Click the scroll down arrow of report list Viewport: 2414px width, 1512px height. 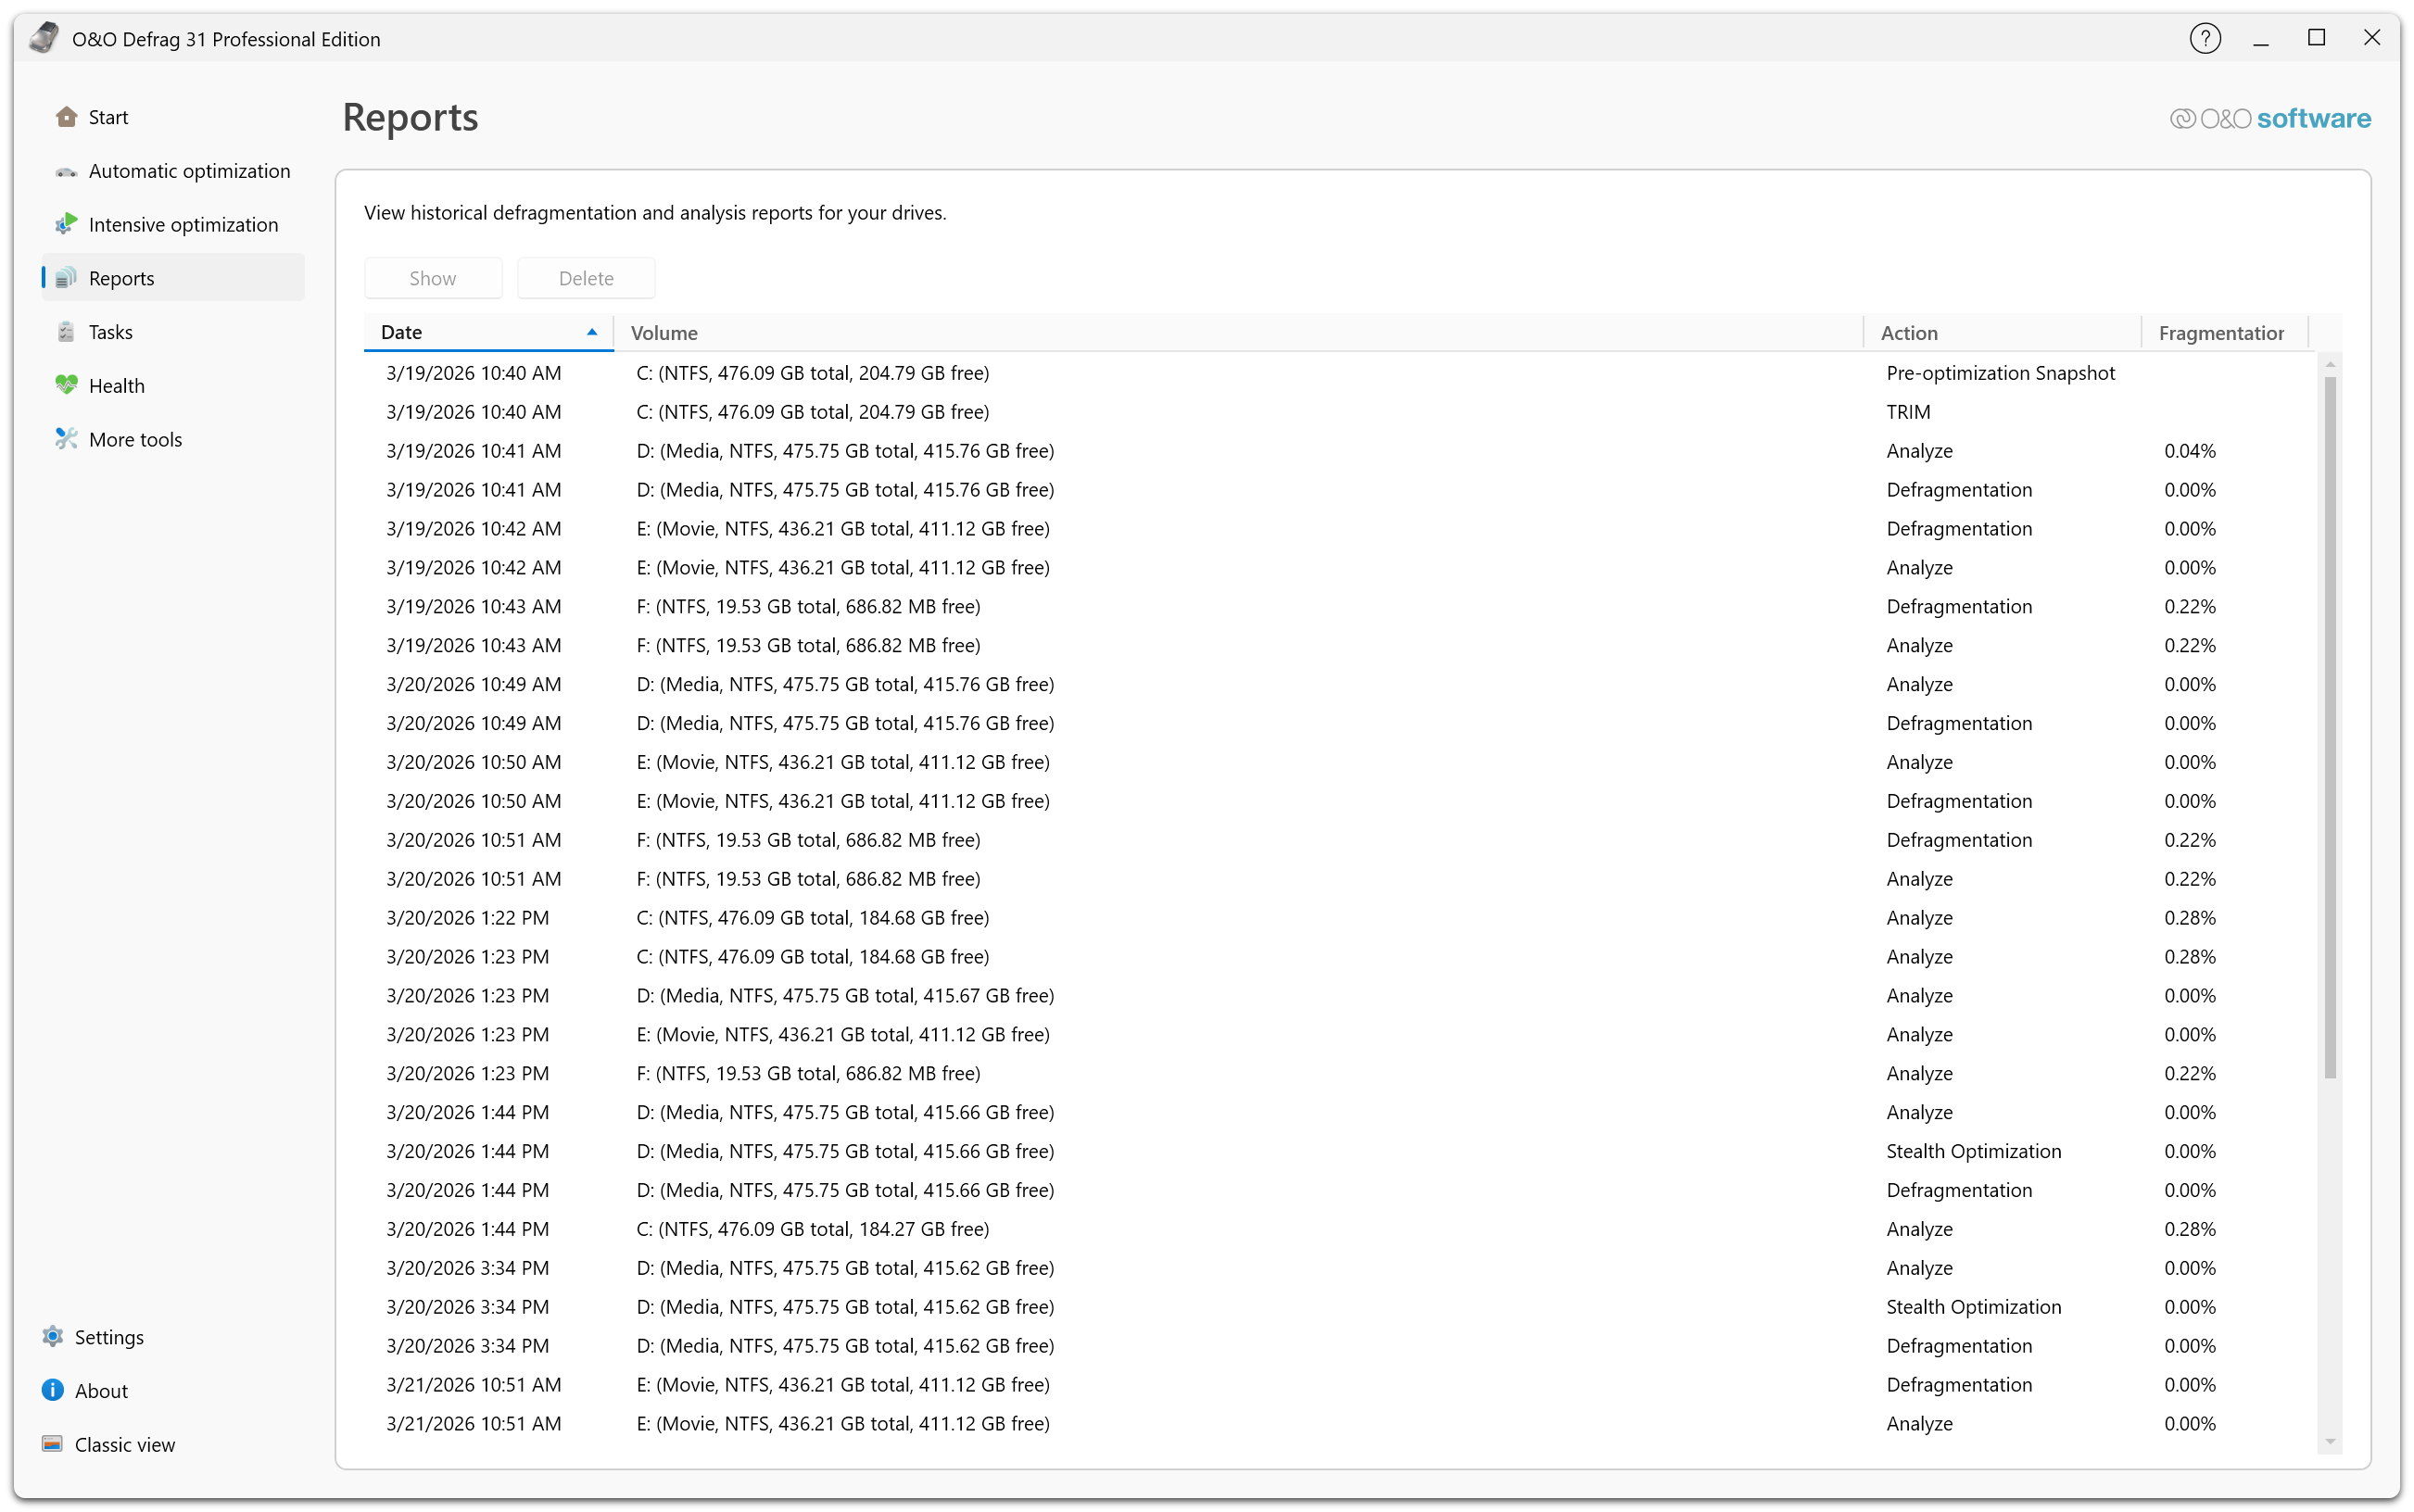click(2330, 1441)
